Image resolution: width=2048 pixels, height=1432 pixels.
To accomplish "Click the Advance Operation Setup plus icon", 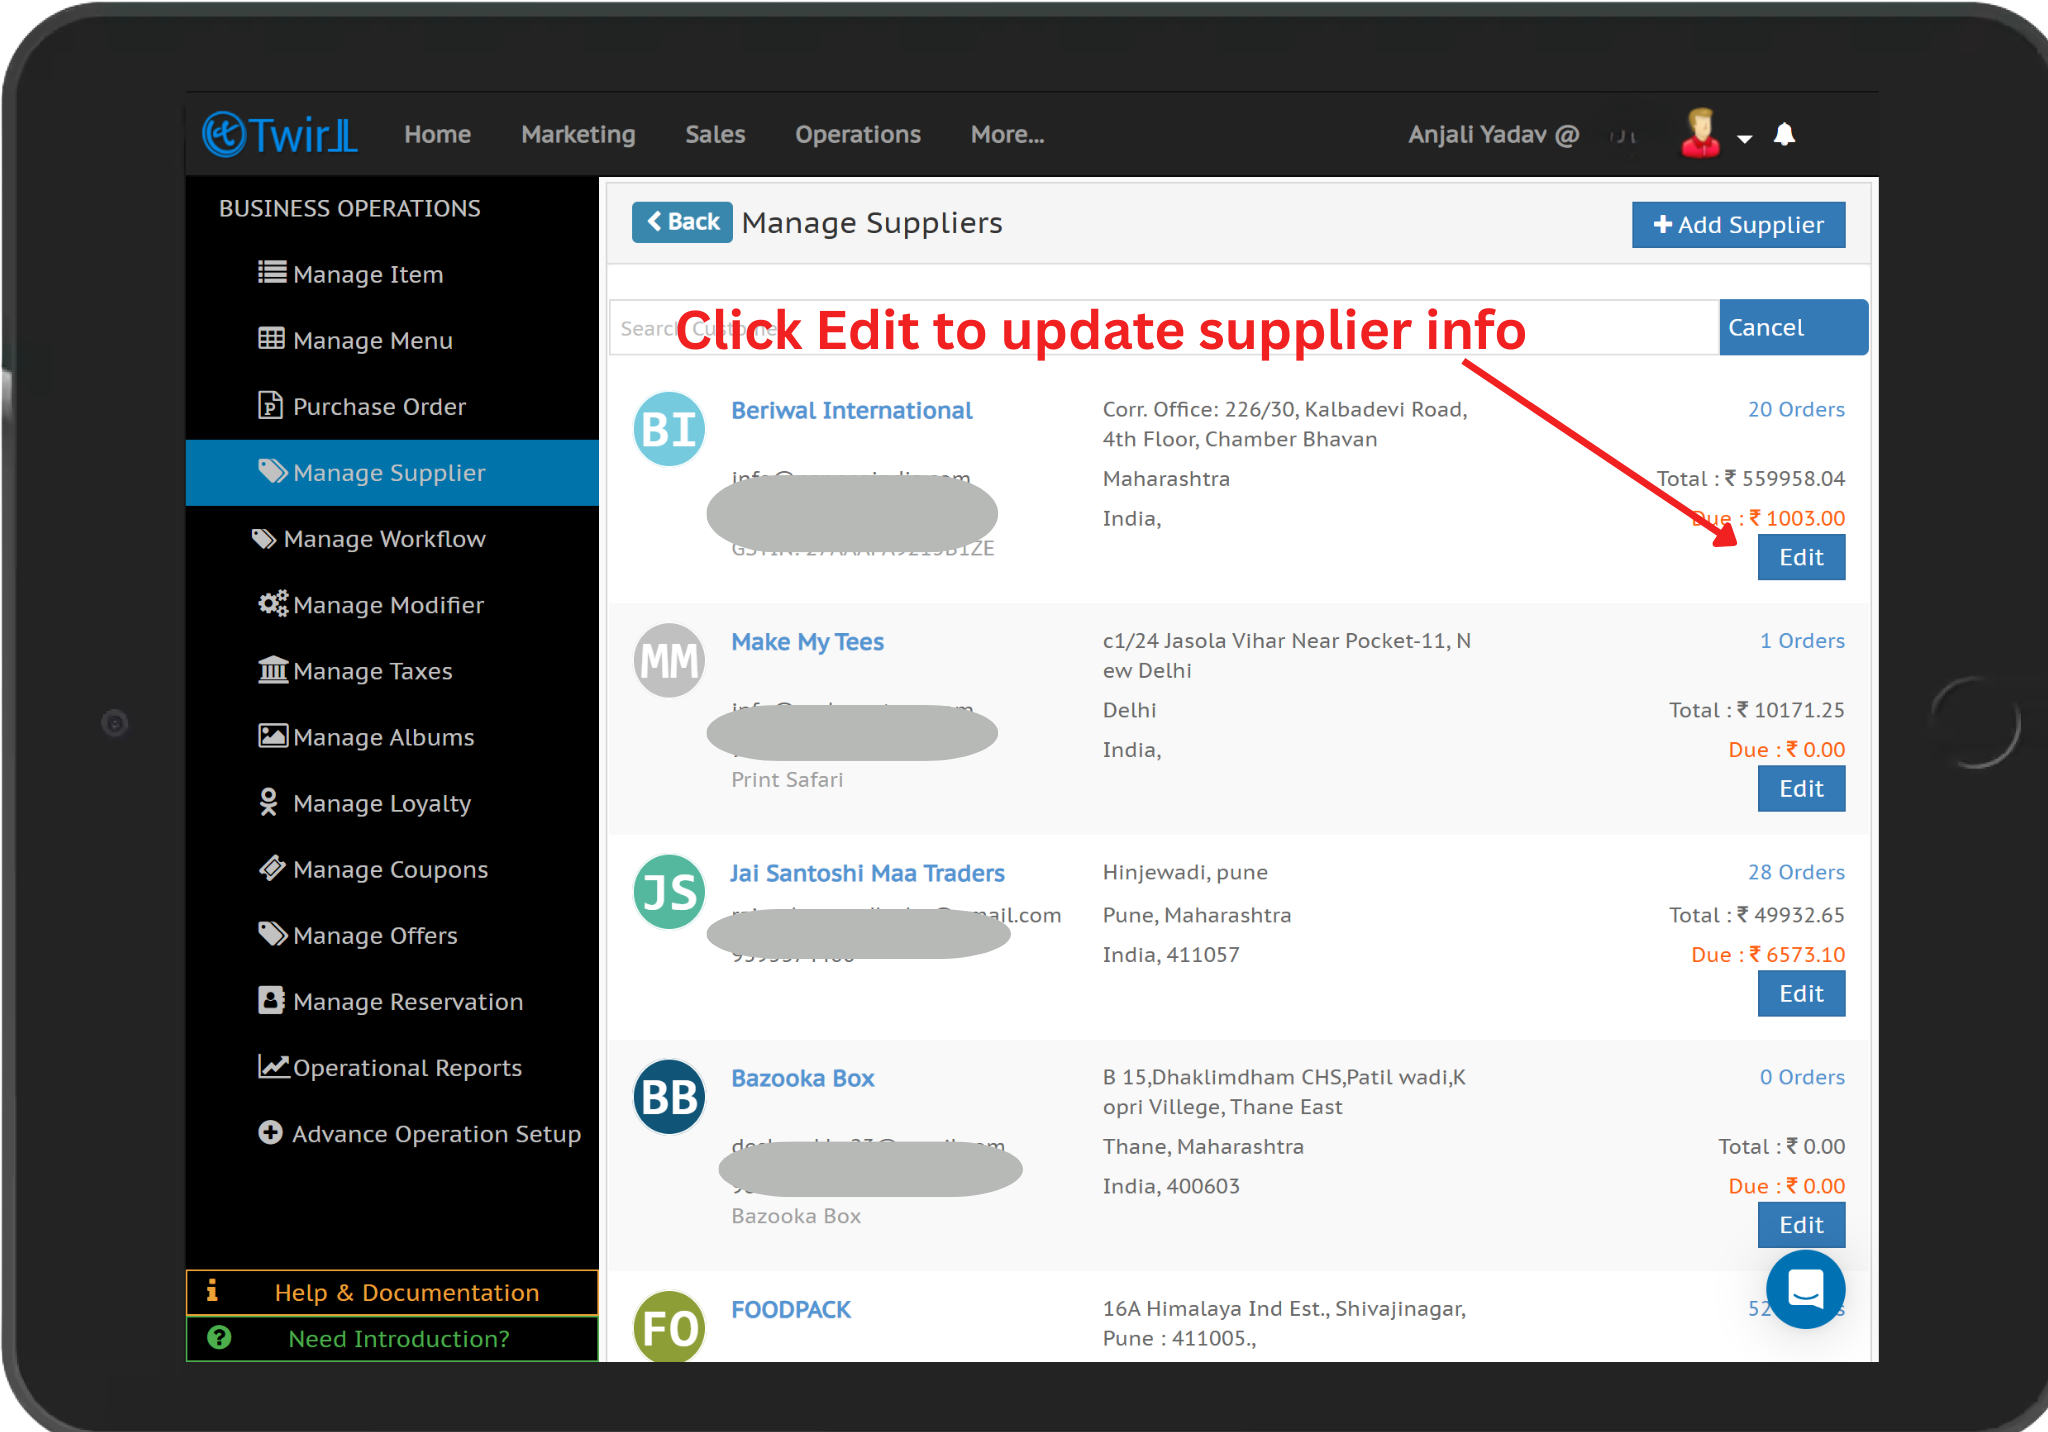I will click(270, 1132).
